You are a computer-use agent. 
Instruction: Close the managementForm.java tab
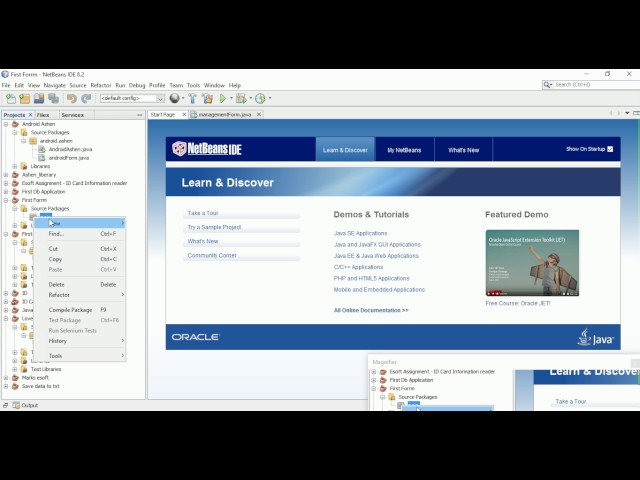(x=259, y=115)
